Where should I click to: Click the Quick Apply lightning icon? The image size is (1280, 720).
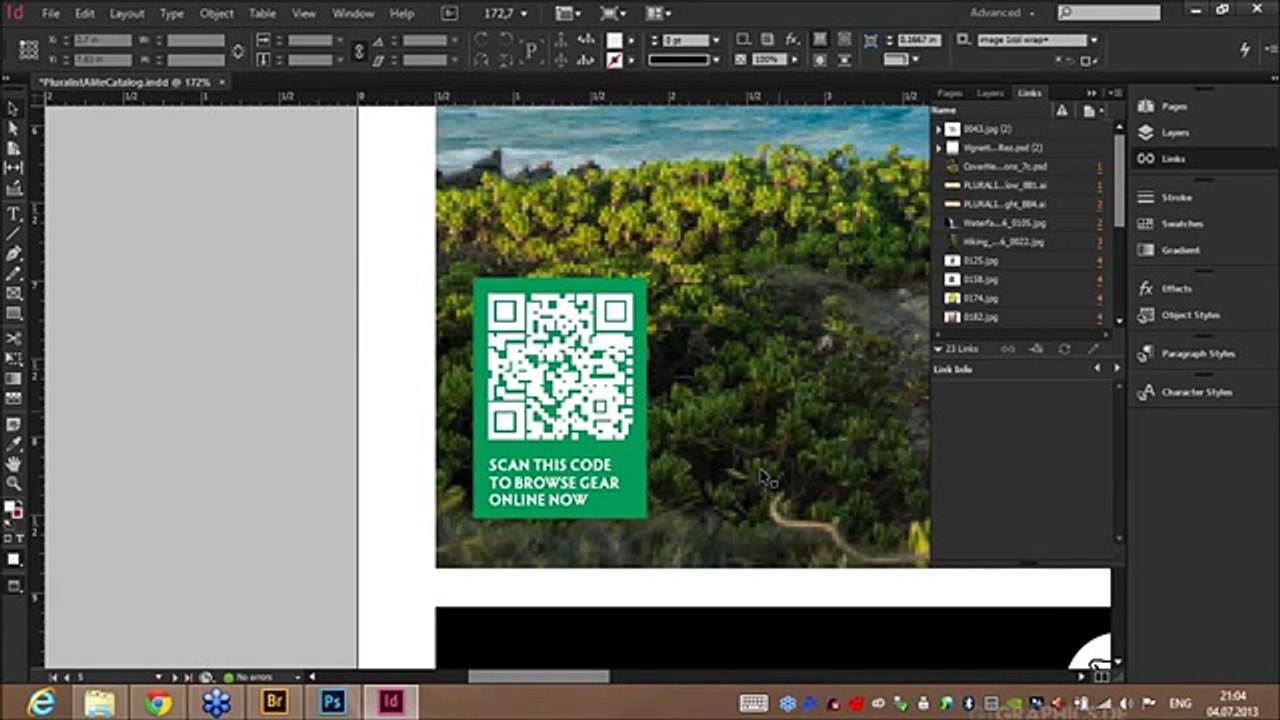(1245, 48)
